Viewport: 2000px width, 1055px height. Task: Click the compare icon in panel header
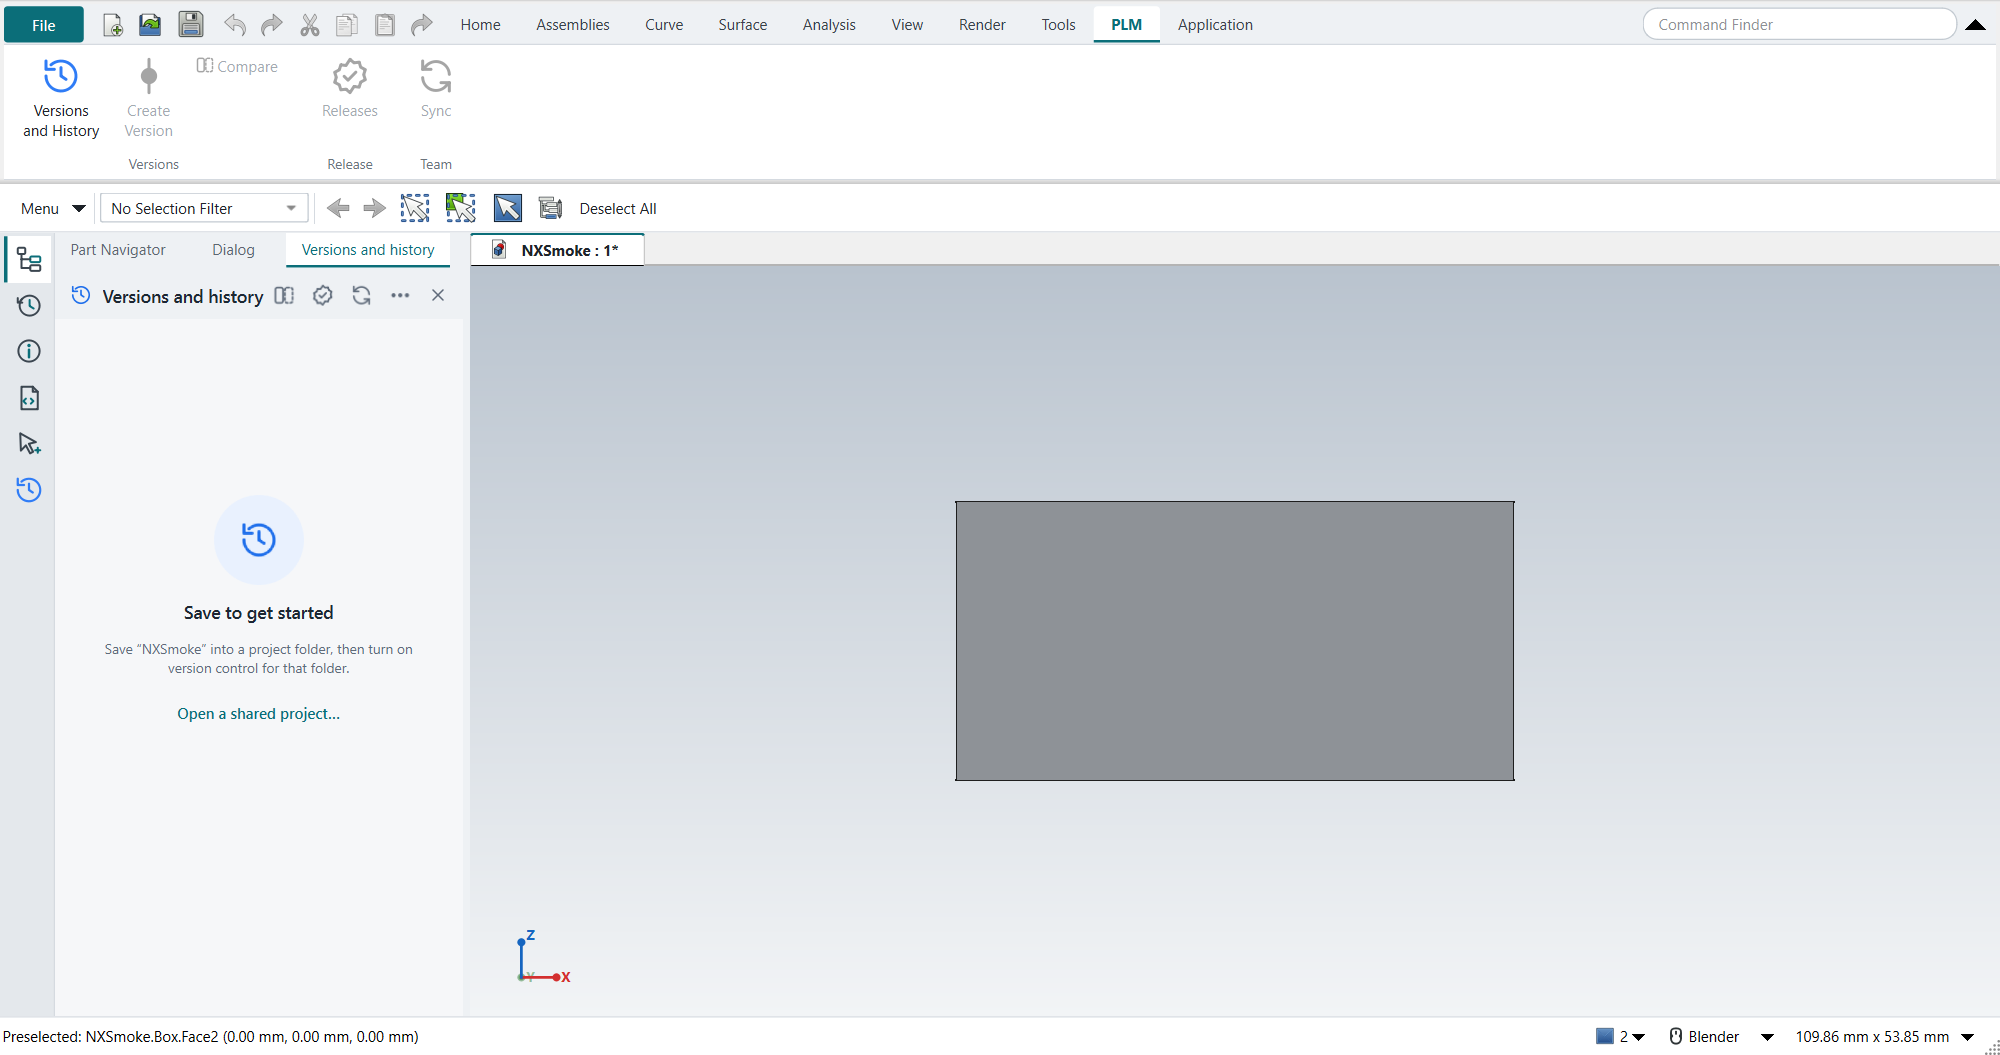pos(284,295)
